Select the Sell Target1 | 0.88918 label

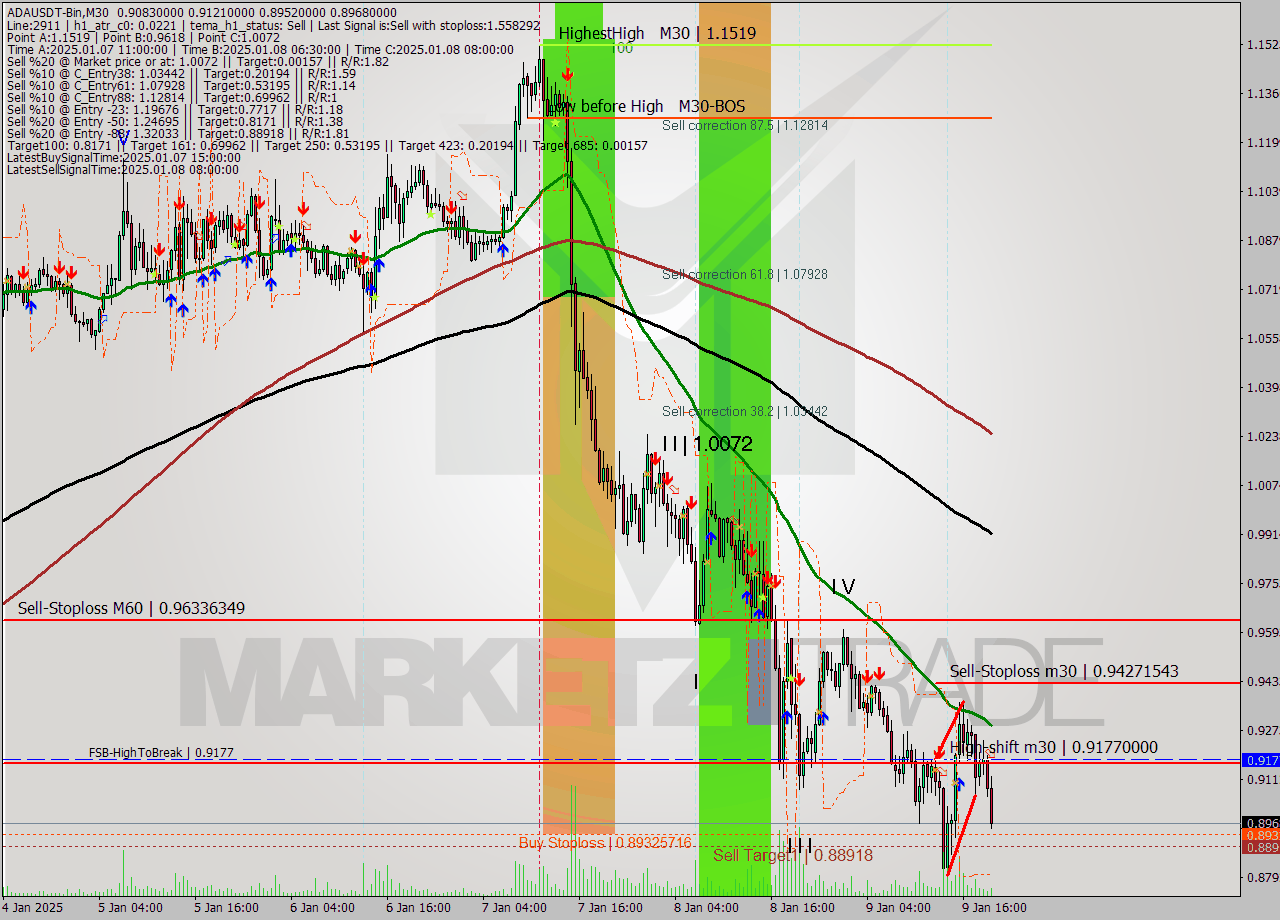[792, 855]
